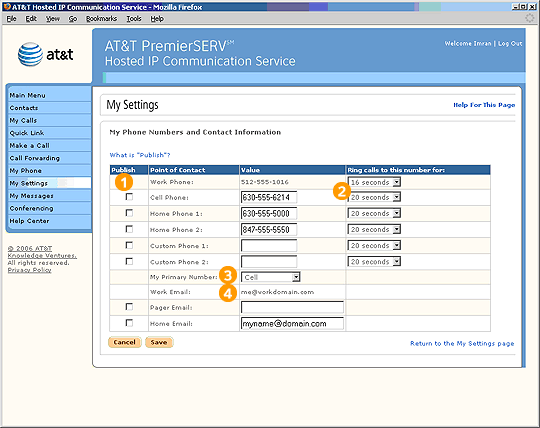Click the work email me@workdomain.com text
This screenshot has width=540, height=428.
(x=278, y=292)
